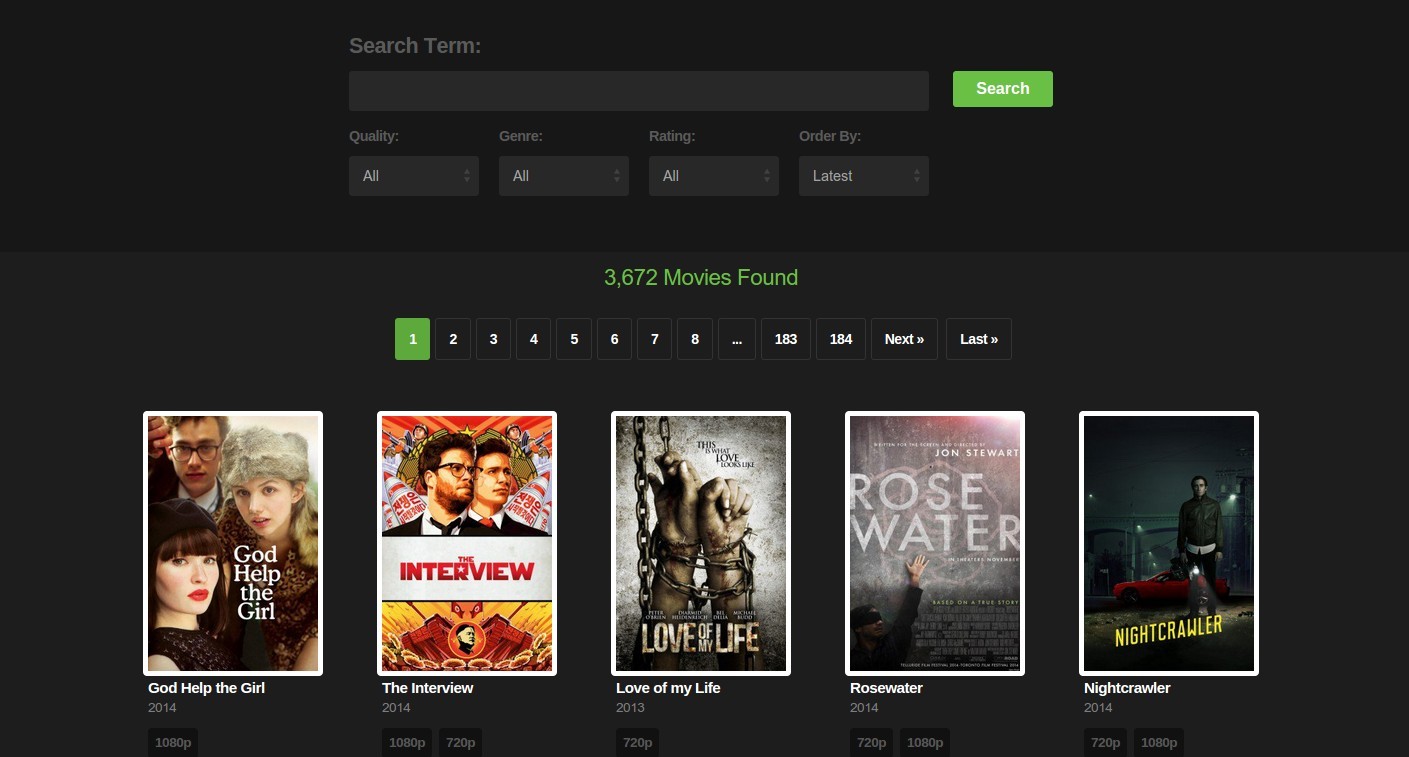This screenshot has width=1409, height=757.
Task: Select page 1 in pagination
Action: tap(413, 339)
